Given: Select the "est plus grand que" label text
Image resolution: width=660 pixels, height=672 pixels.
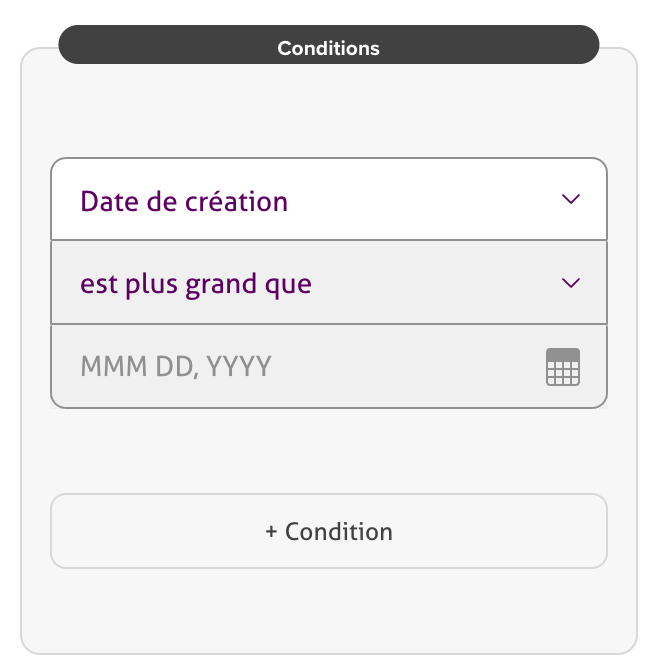Looking at the screenshot, I should 196,284.
